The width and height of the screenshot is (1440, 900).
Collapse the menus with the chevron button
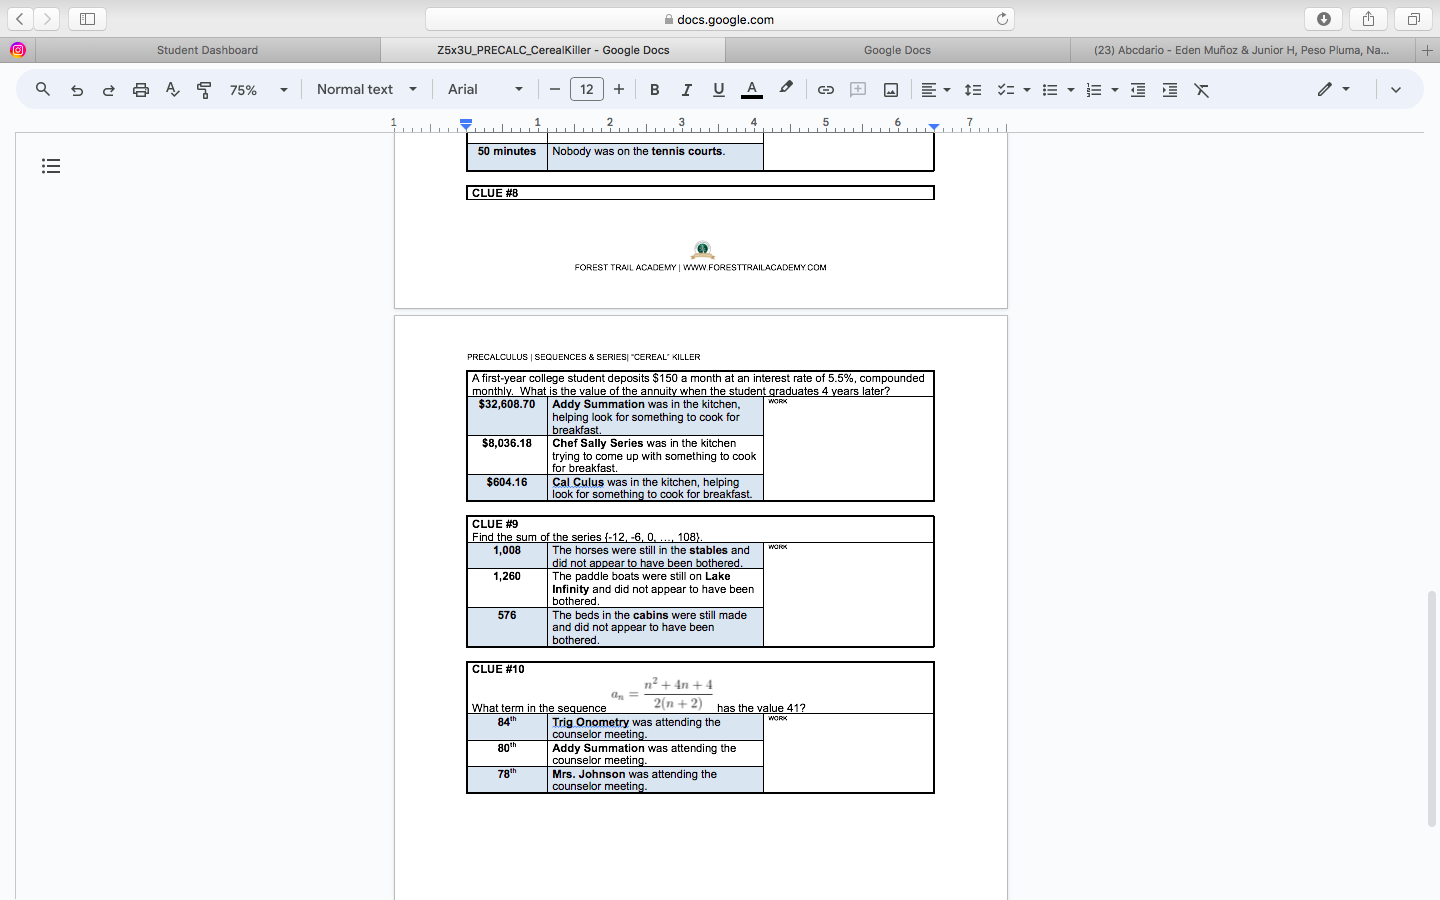[1396, 90]
